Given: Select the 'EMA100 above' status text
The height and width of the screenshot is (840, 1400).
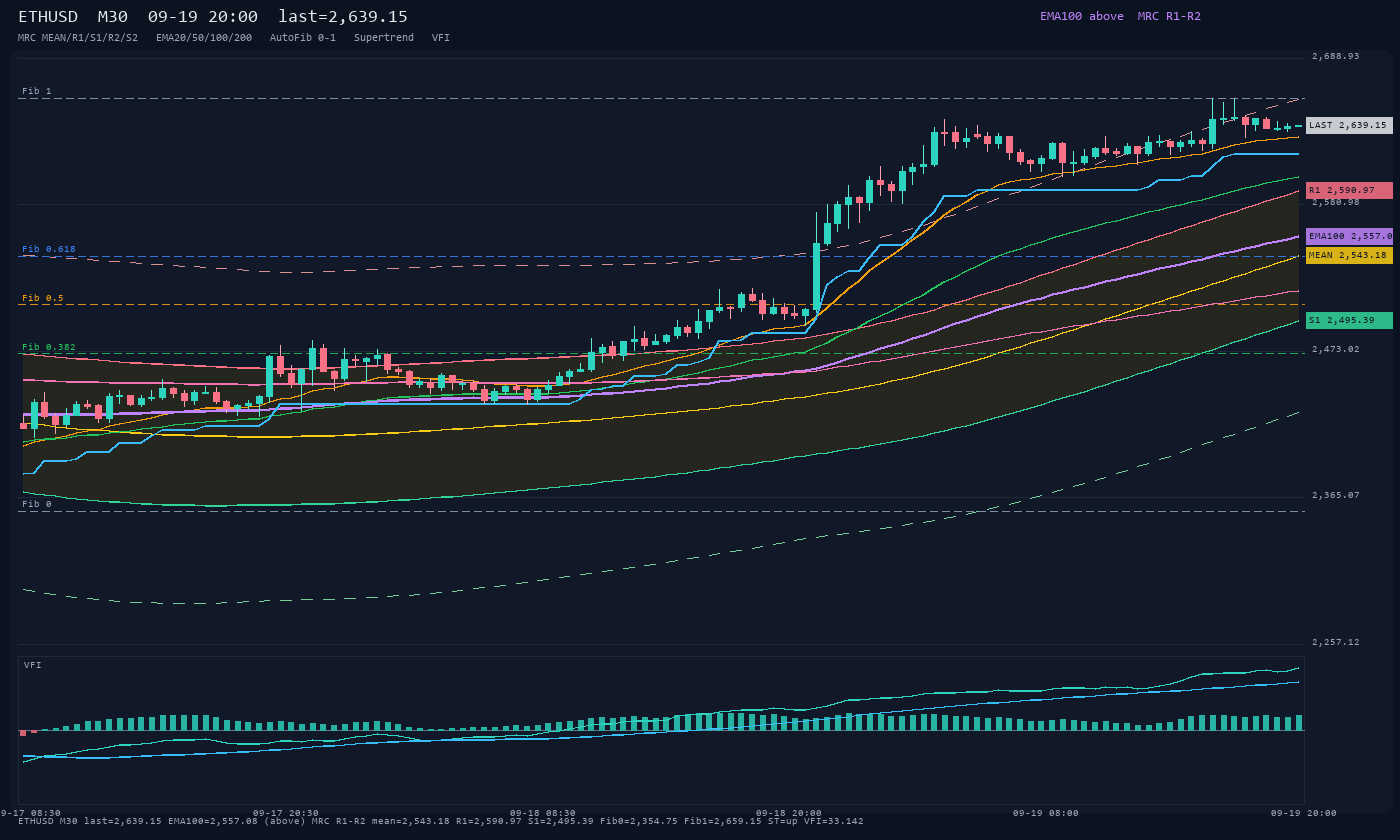Looking at the screenshot, I should click(x=1082, y=16).
